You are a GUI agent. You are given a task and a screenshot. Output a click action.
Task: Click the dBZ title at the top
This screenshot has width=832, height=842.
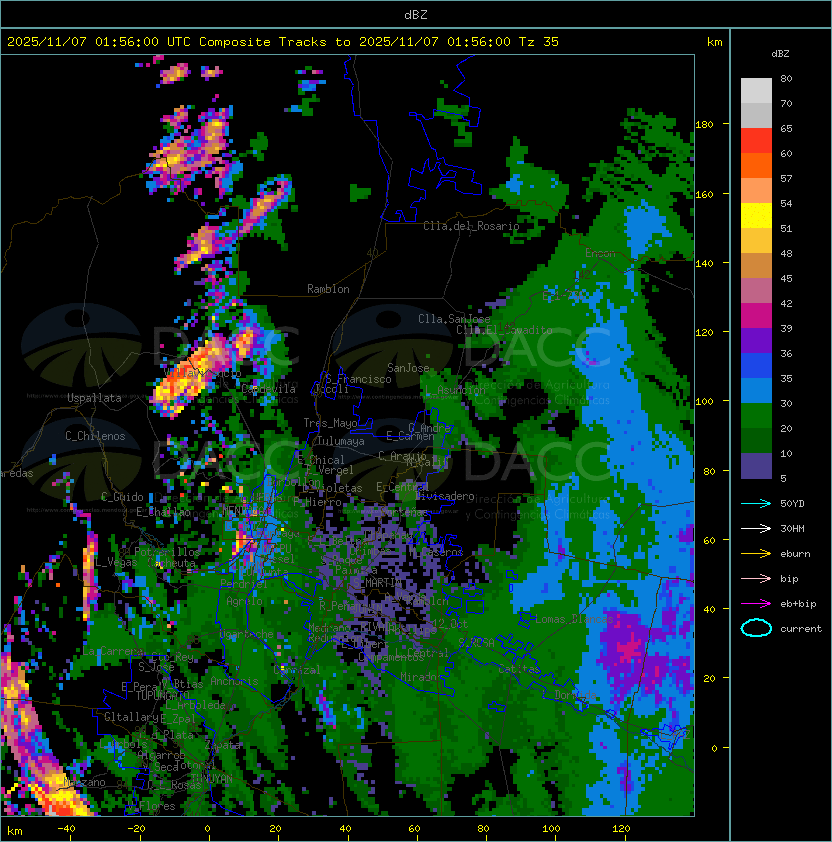click(x=416, y=14)
